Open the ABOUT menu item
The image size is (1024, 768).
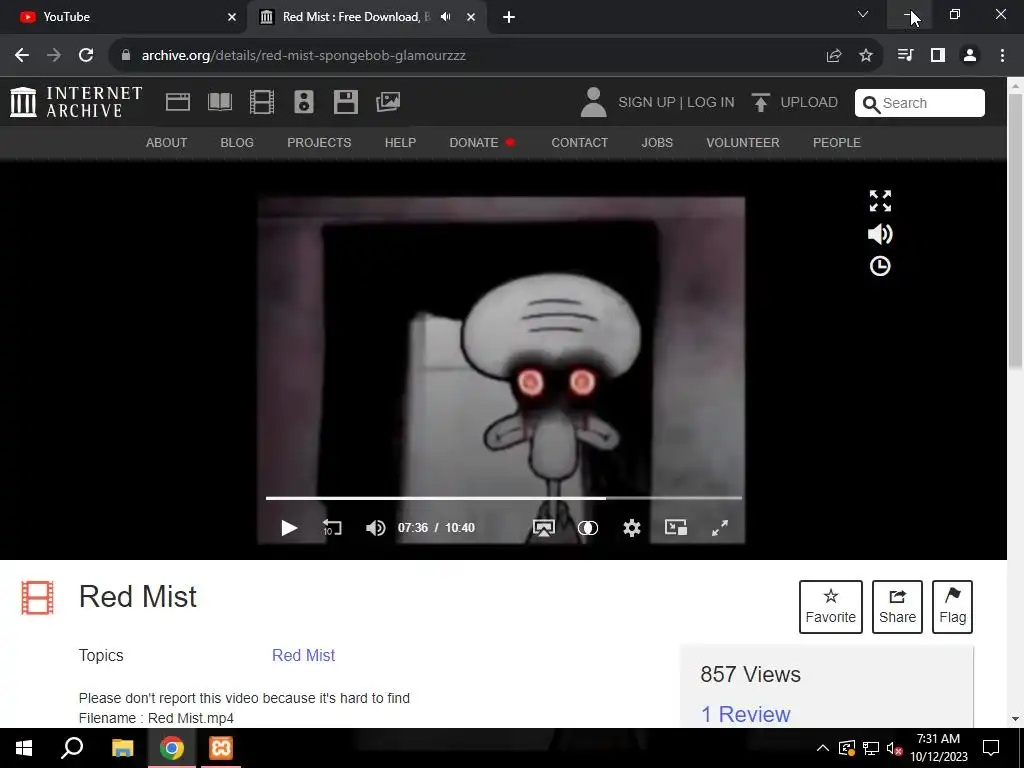click(x=167, y=142)
